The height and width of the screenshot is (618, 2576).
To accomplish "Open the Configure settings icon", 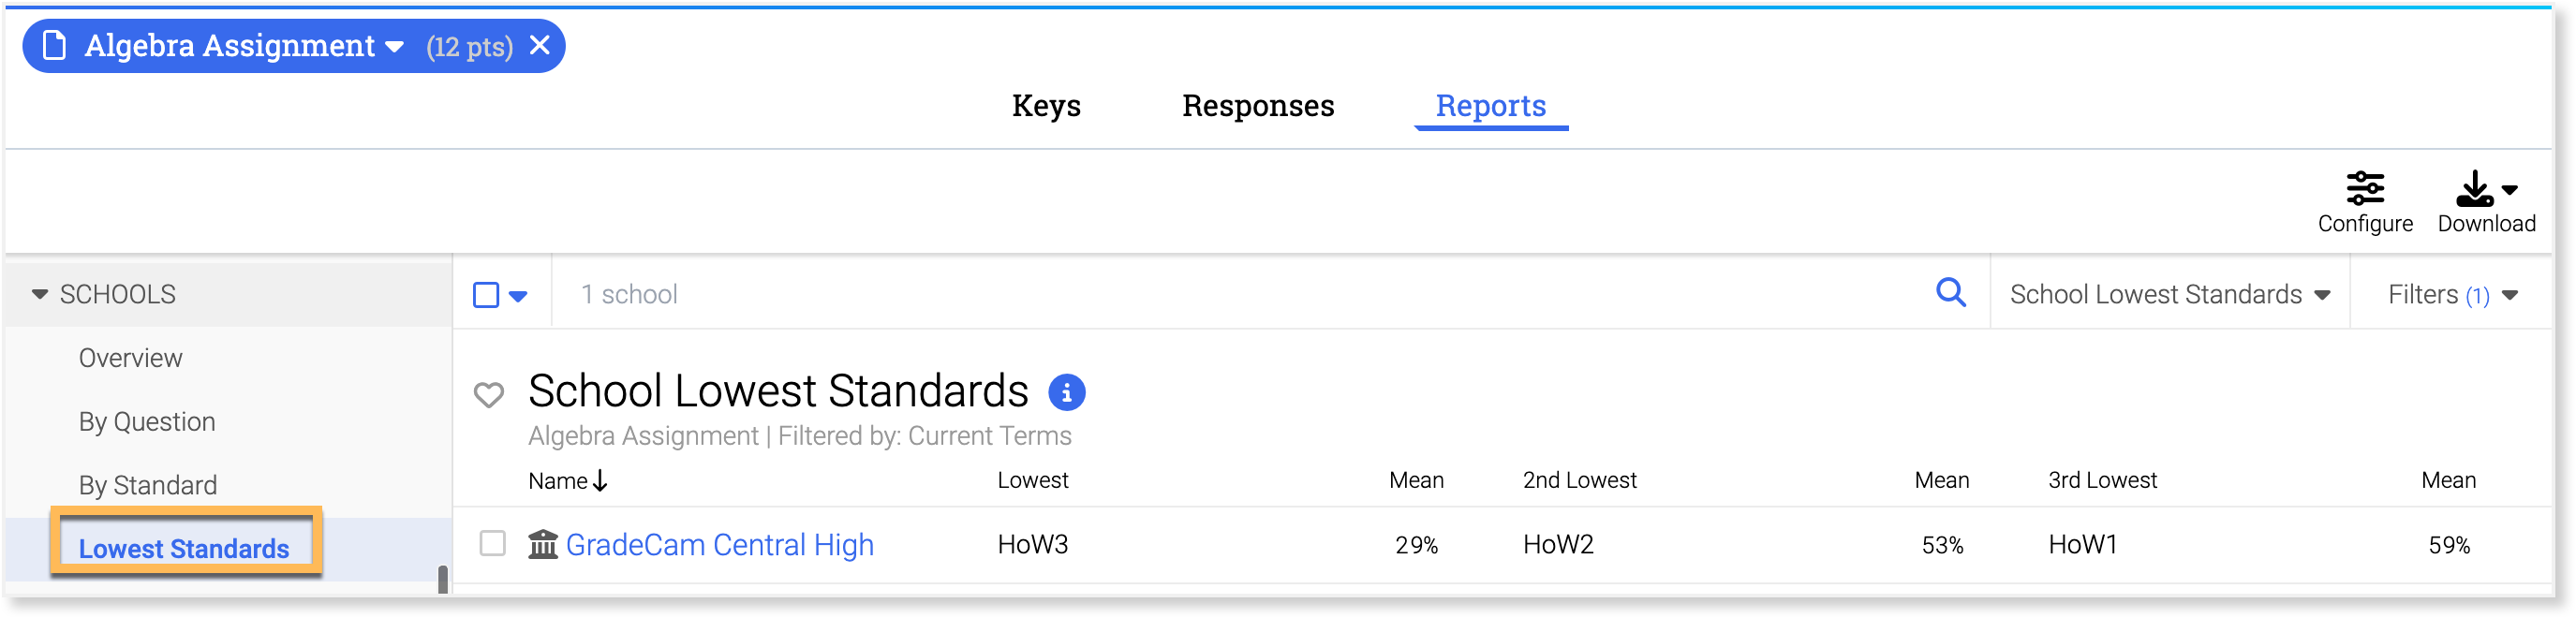I will 2364,188.
